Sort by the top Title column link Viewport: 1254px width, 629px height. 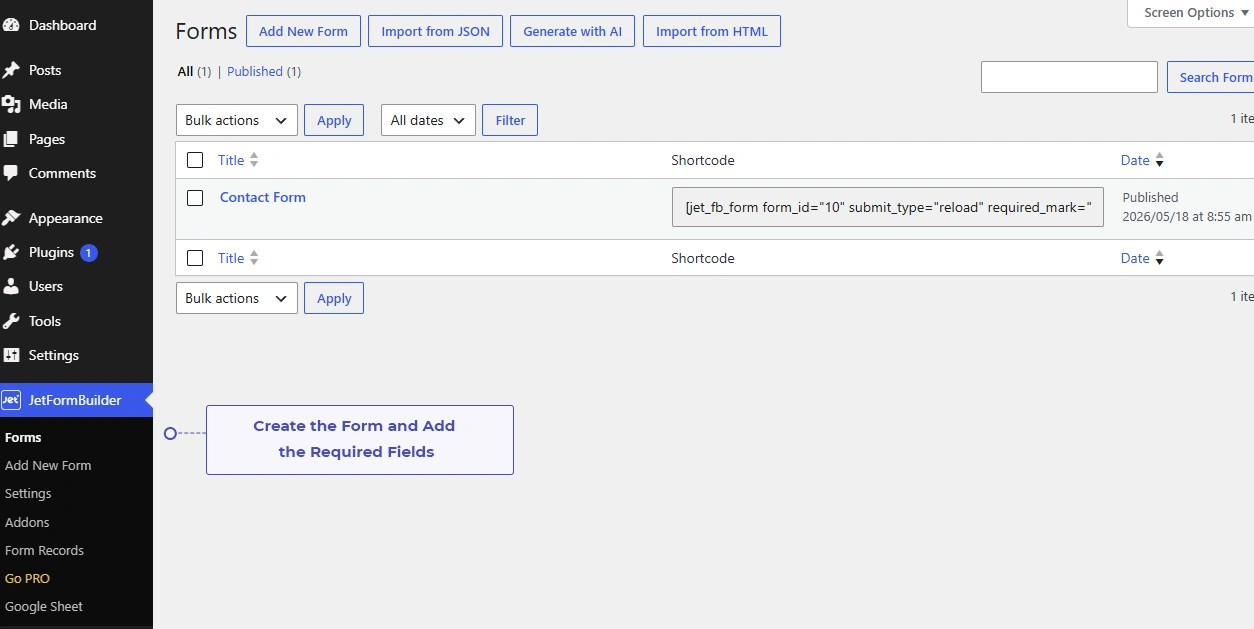point(231,160)
